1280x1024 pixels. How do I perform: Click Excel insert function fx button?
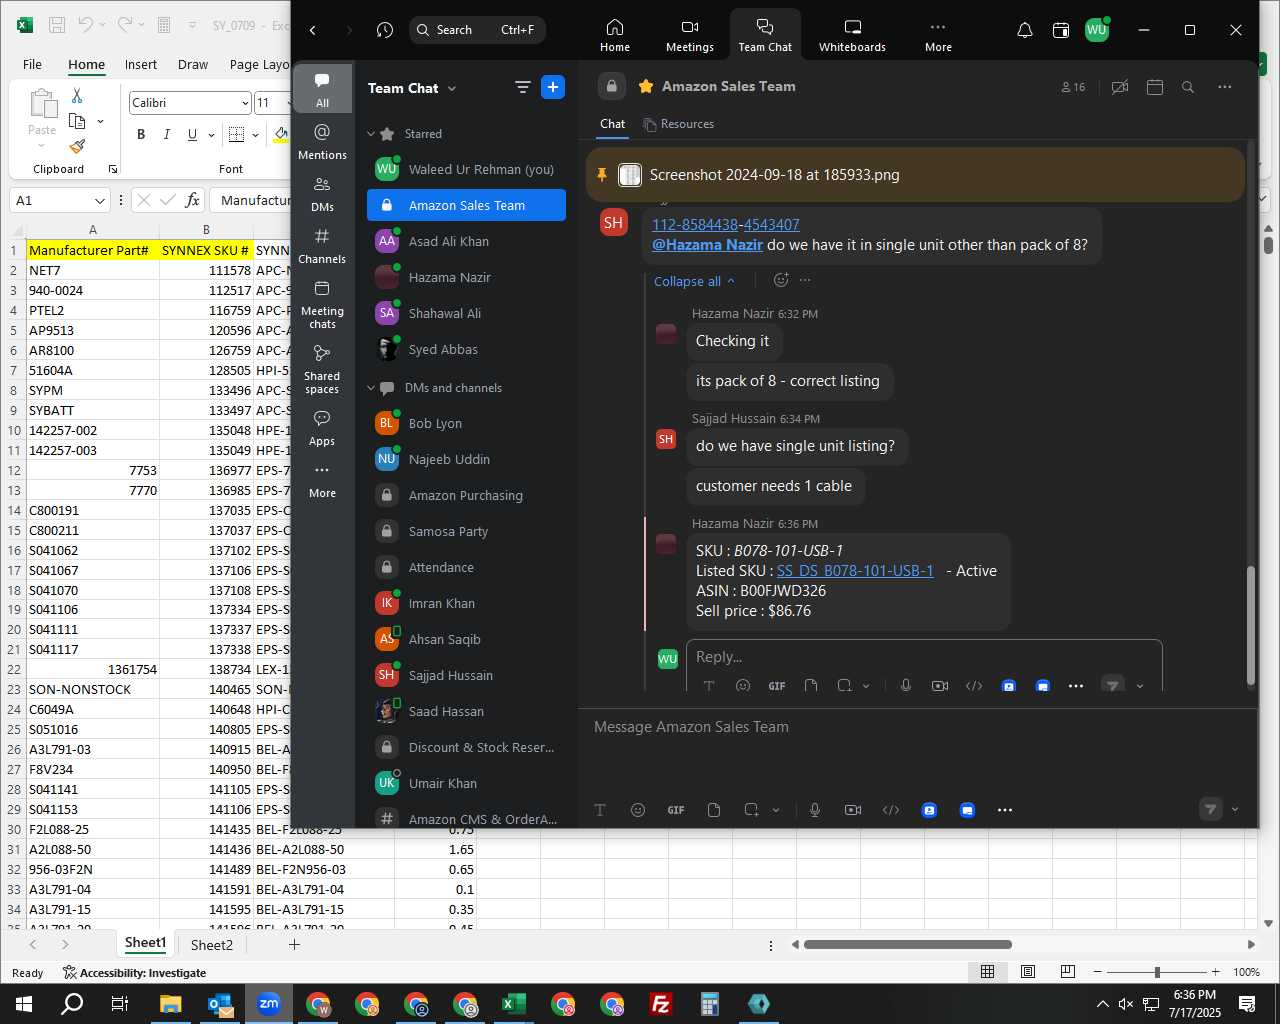tap(193, 200)
